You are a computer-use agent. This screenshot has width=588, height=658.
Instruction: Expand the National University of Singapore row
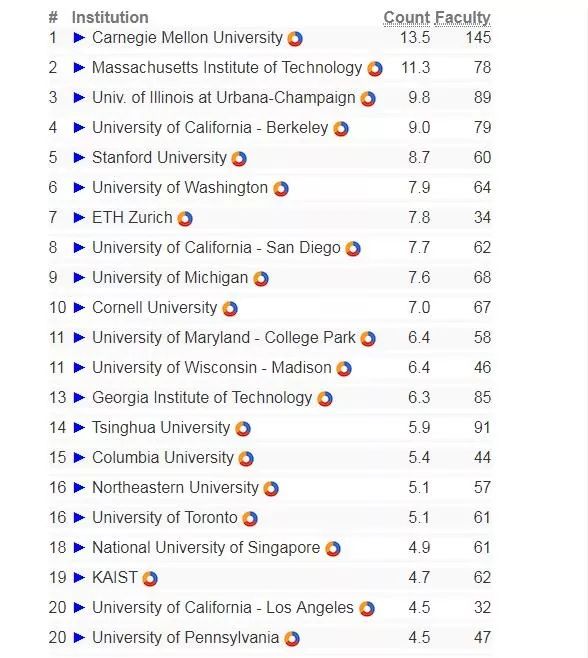pyautogui.click(x=79, y=548)
